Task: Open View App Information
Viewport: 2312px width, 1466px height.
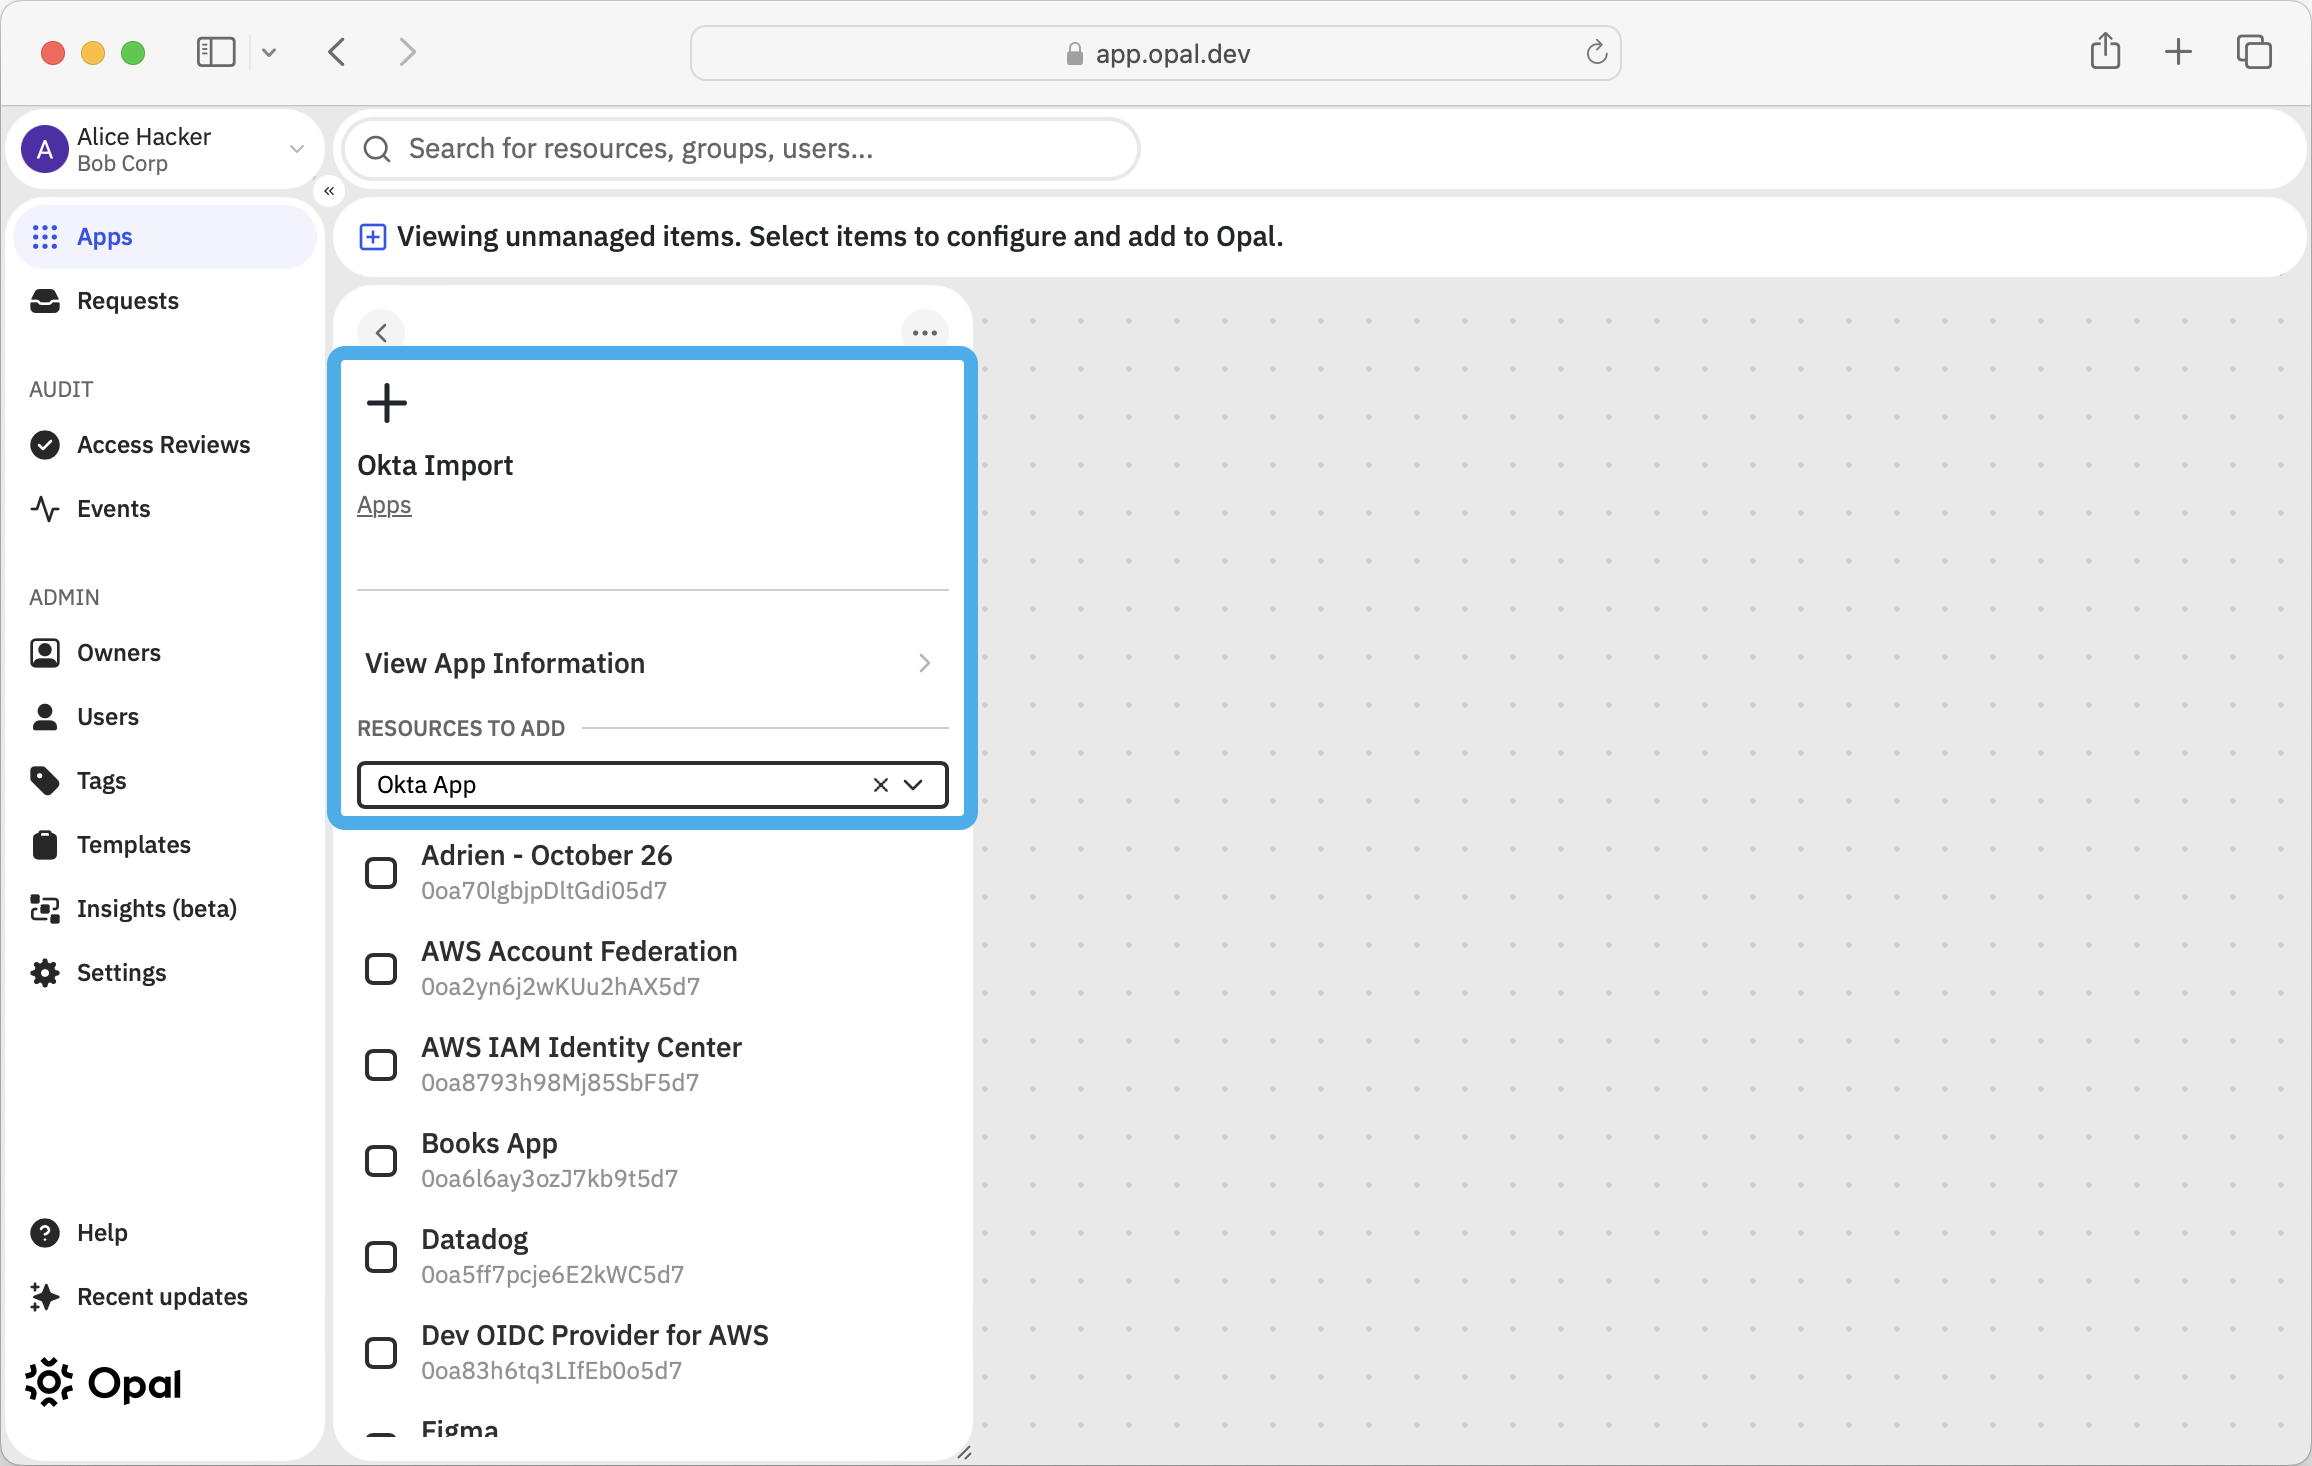Action: pos(653,663)
